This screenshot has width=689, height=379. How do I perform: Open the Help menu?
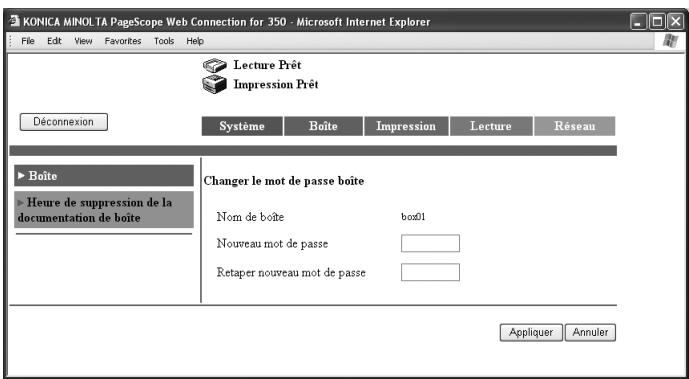tap(195, 41)
